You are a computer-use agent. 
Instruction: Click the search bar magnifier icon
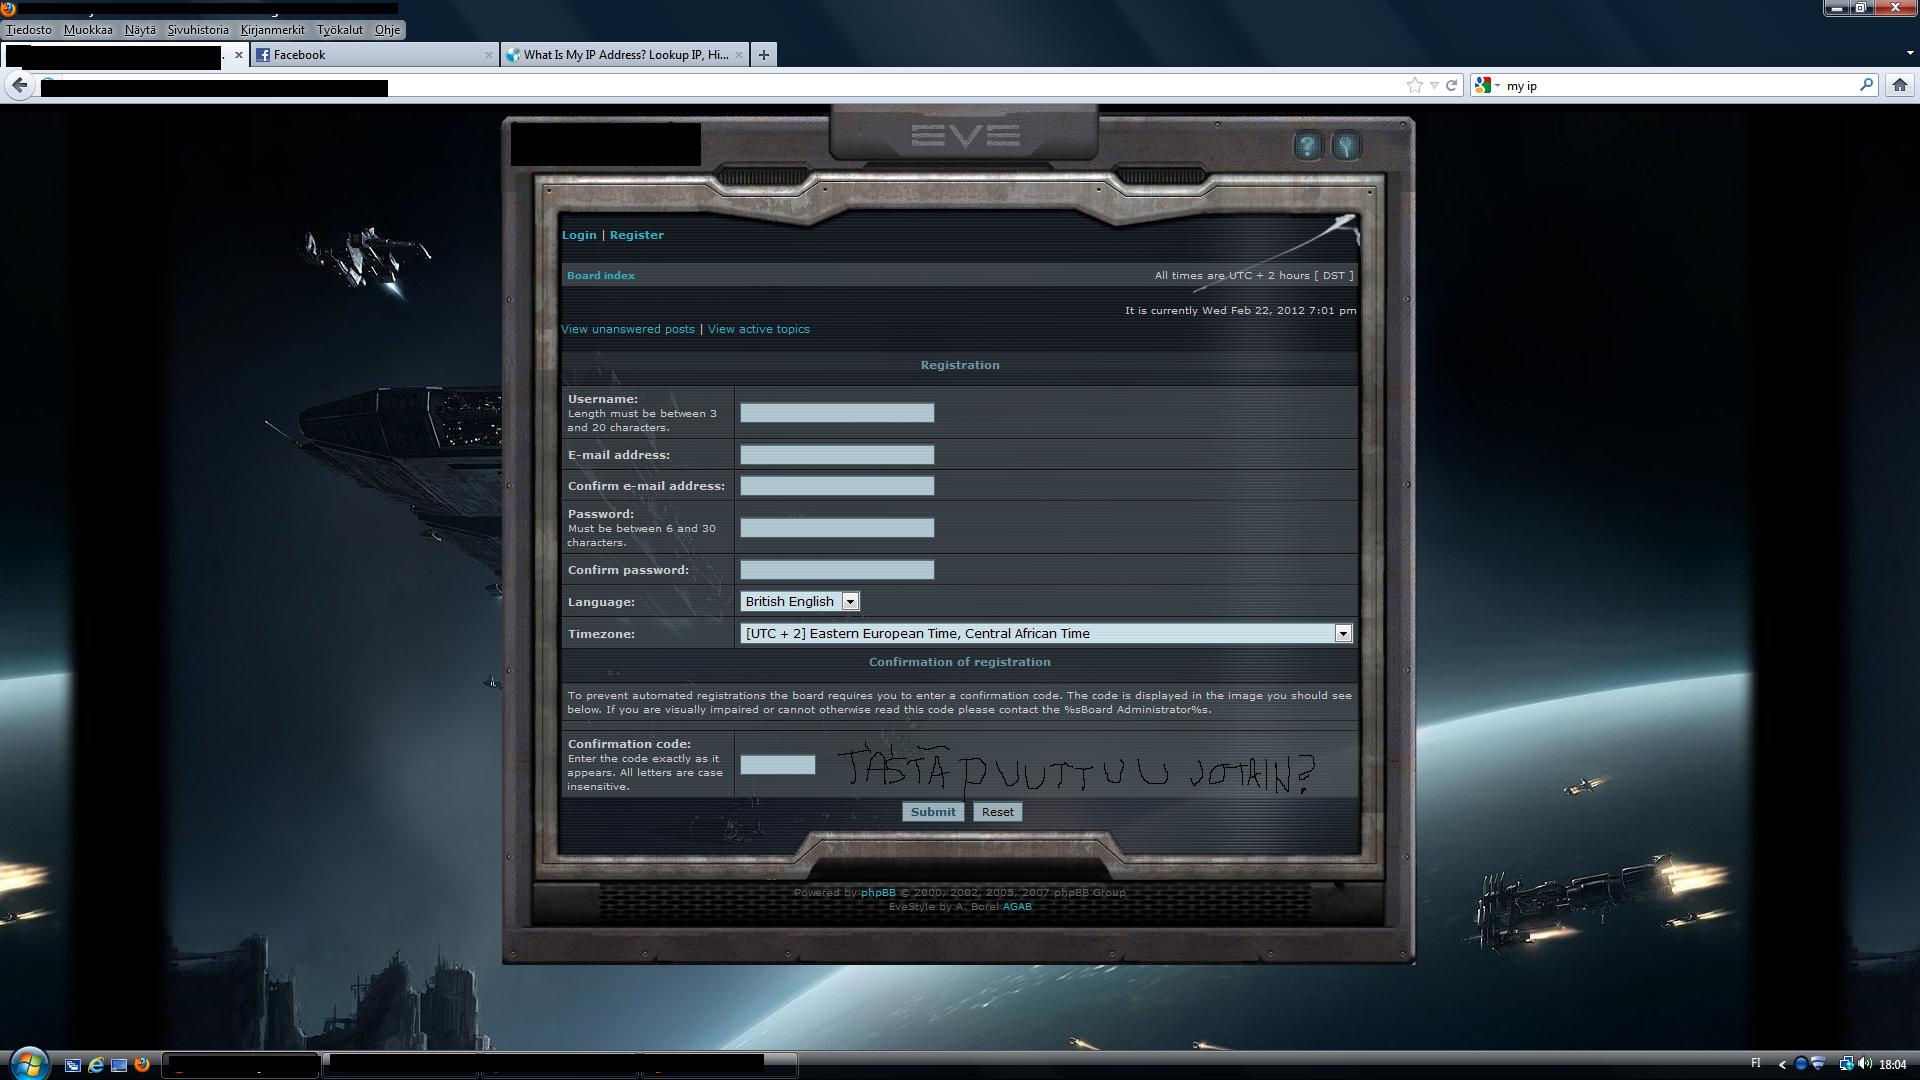point(1865,86)
